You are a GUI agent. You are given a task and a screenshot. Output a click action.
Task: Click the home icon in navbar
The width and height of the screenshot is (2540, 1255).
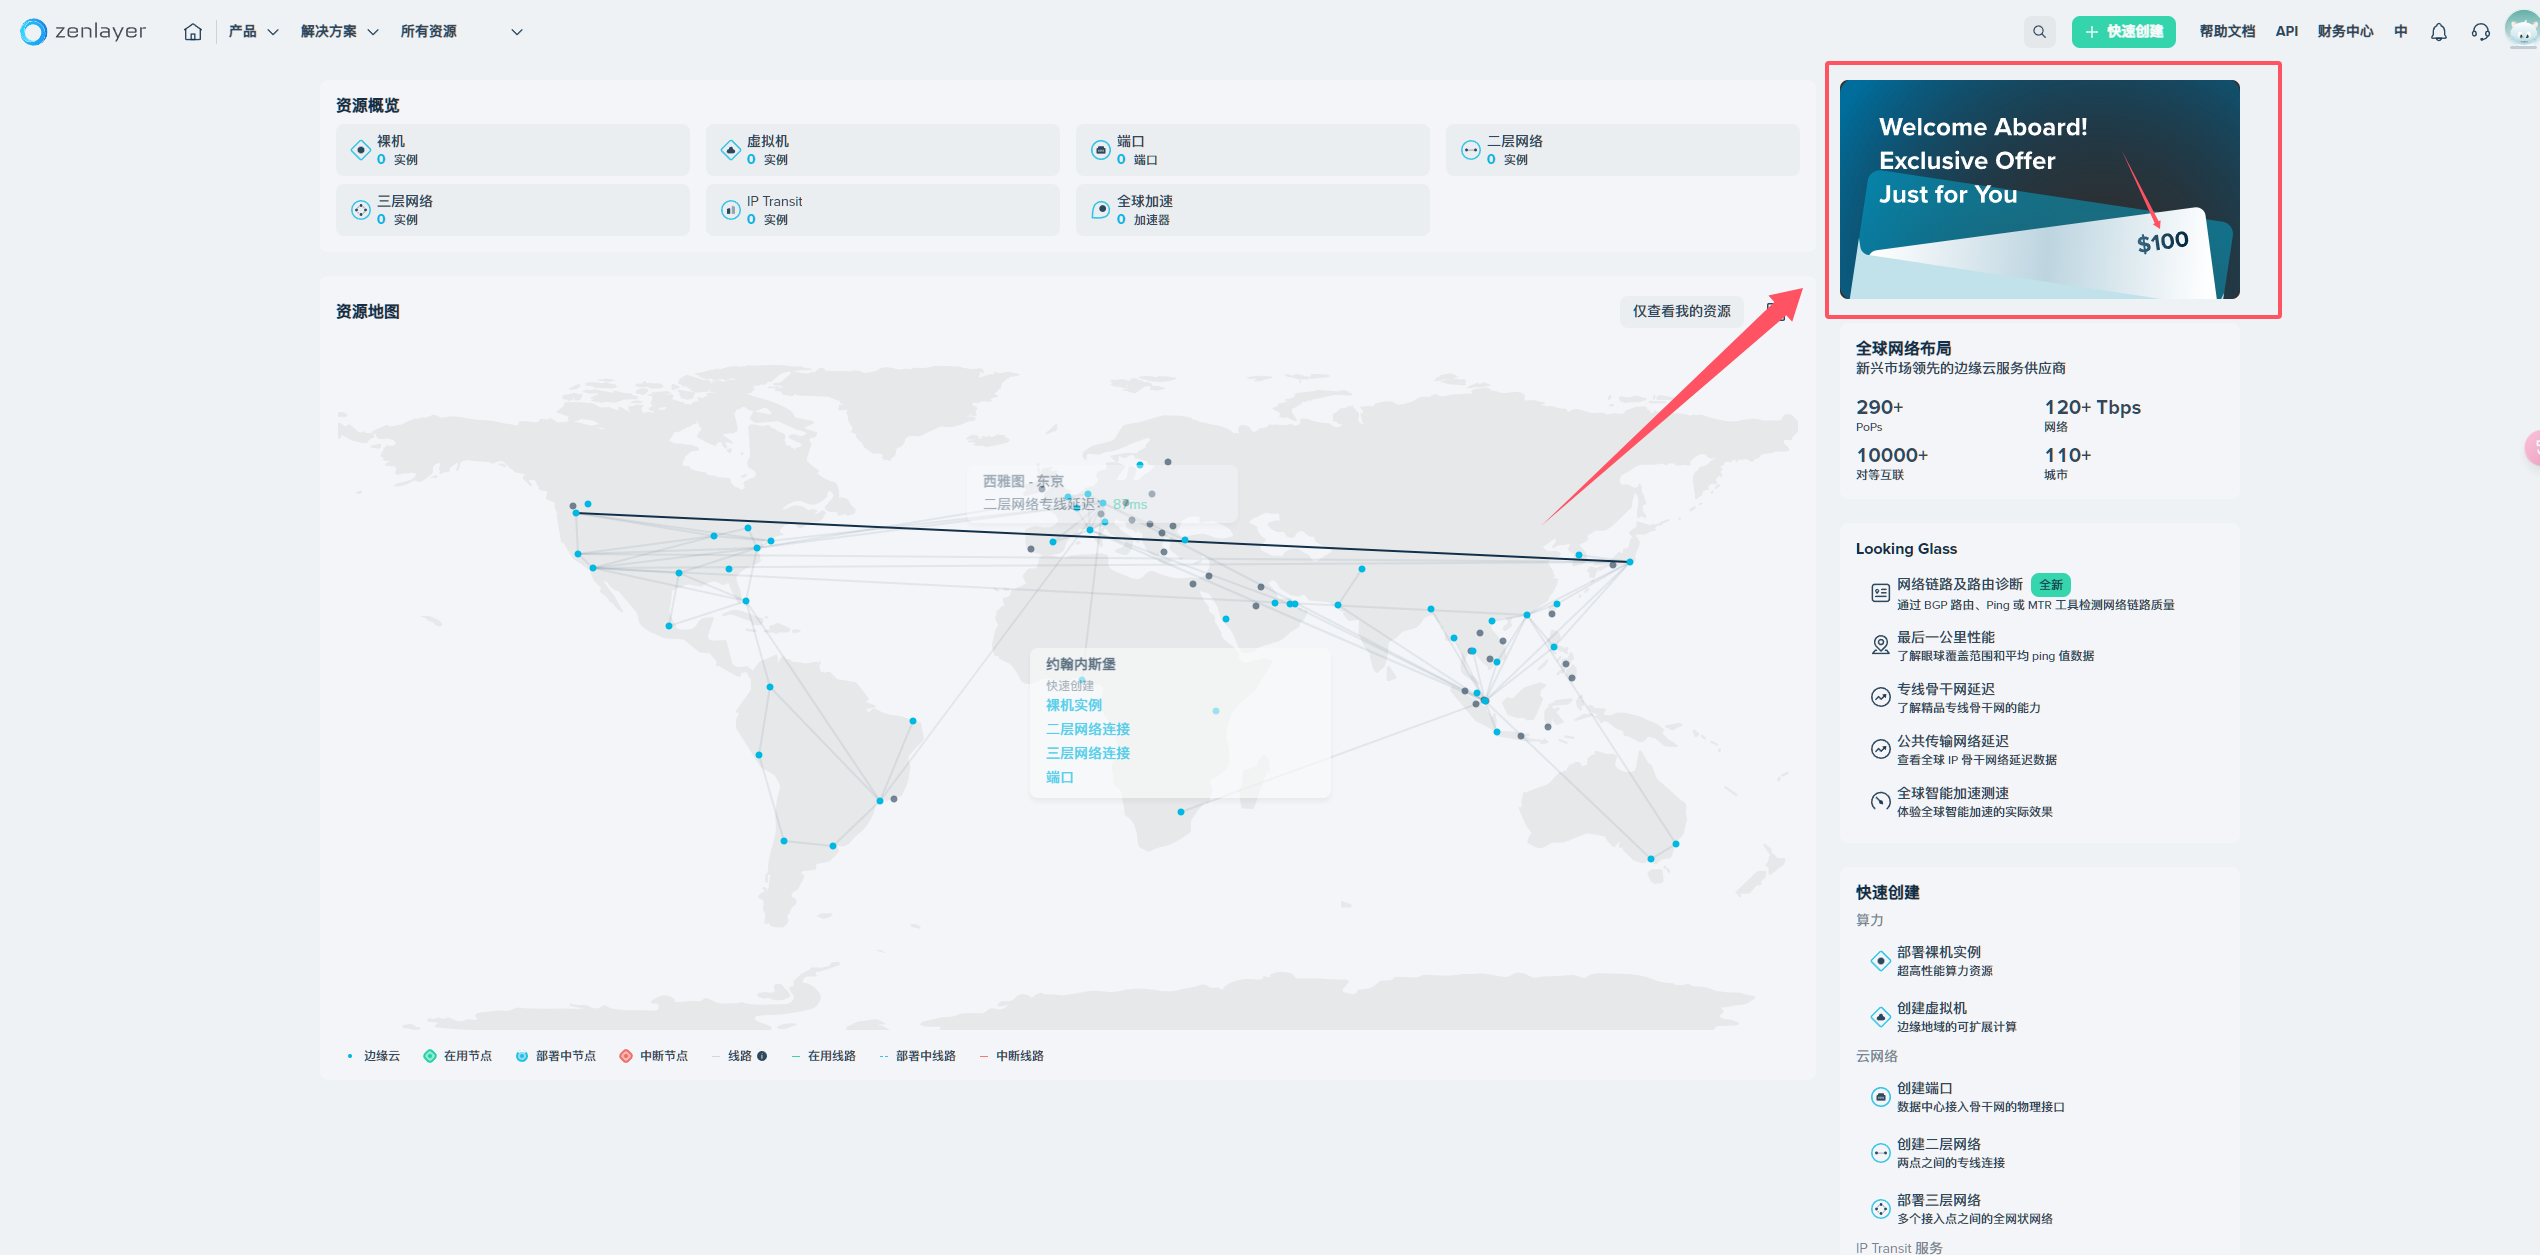click(x=193, y=32)
